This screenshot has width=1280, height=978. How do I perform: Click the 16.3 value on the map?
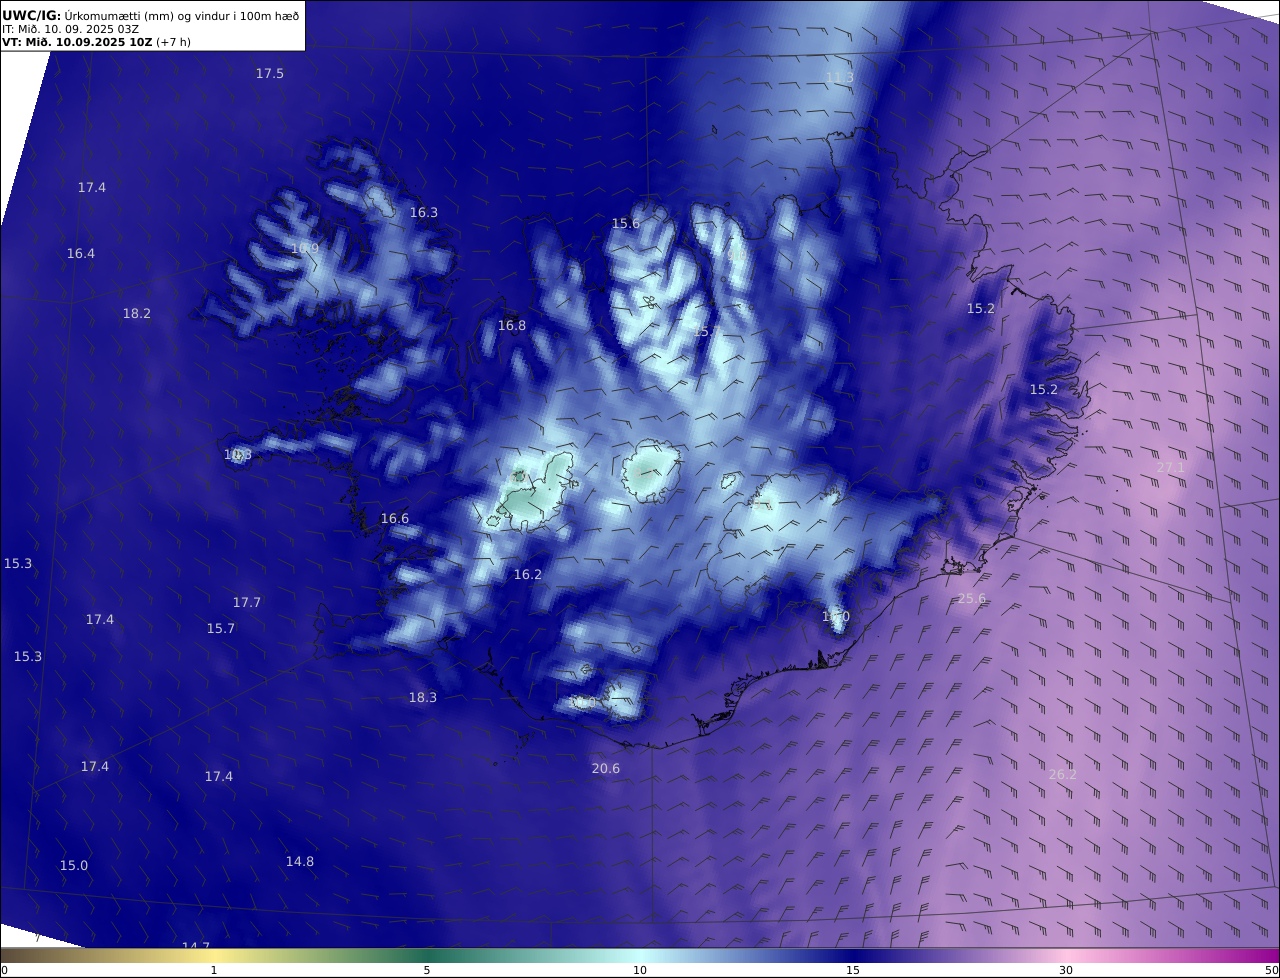coord(424,213)
